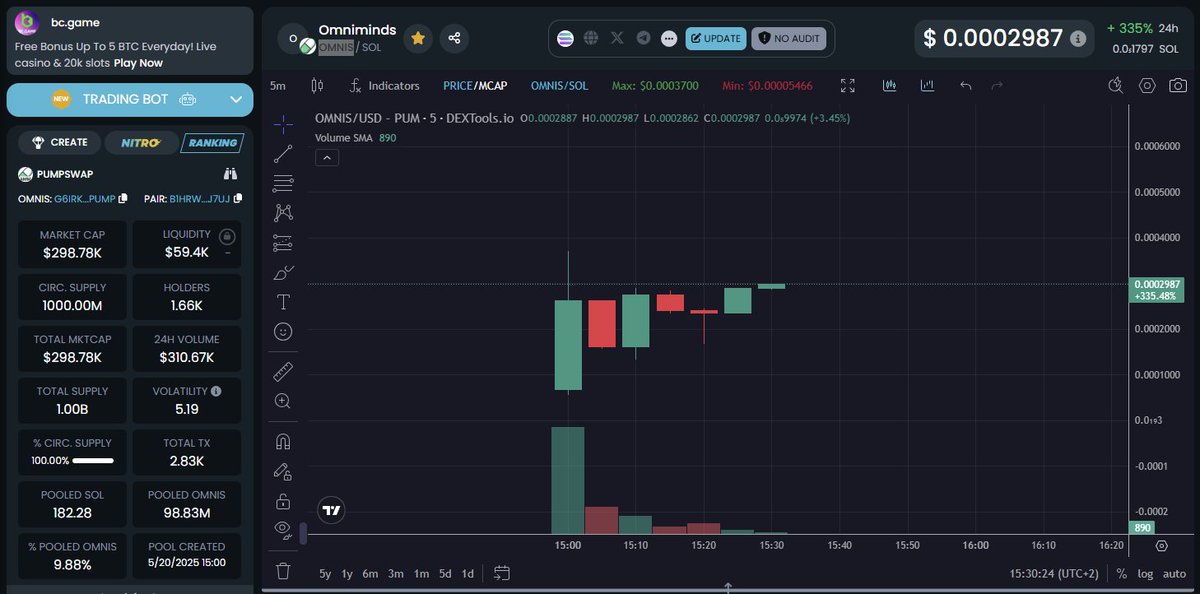The image size is (1200, 594).
Task: Open time axis settings gear icon
Action: (x=1161, y=546)
